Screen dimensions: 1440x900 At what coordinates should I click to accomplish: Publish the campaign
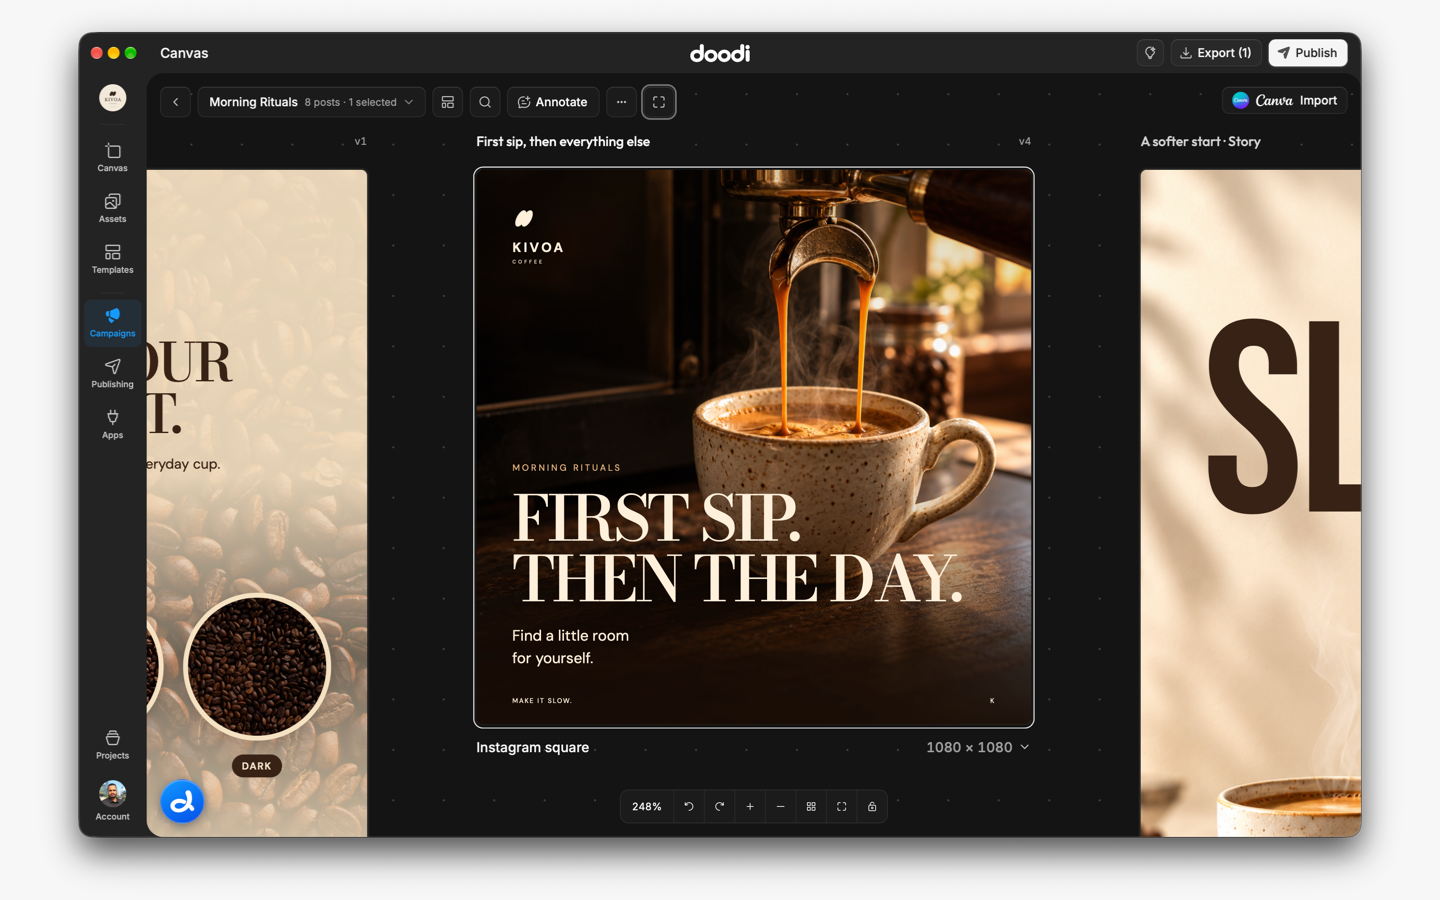(x=1307, y=53)
